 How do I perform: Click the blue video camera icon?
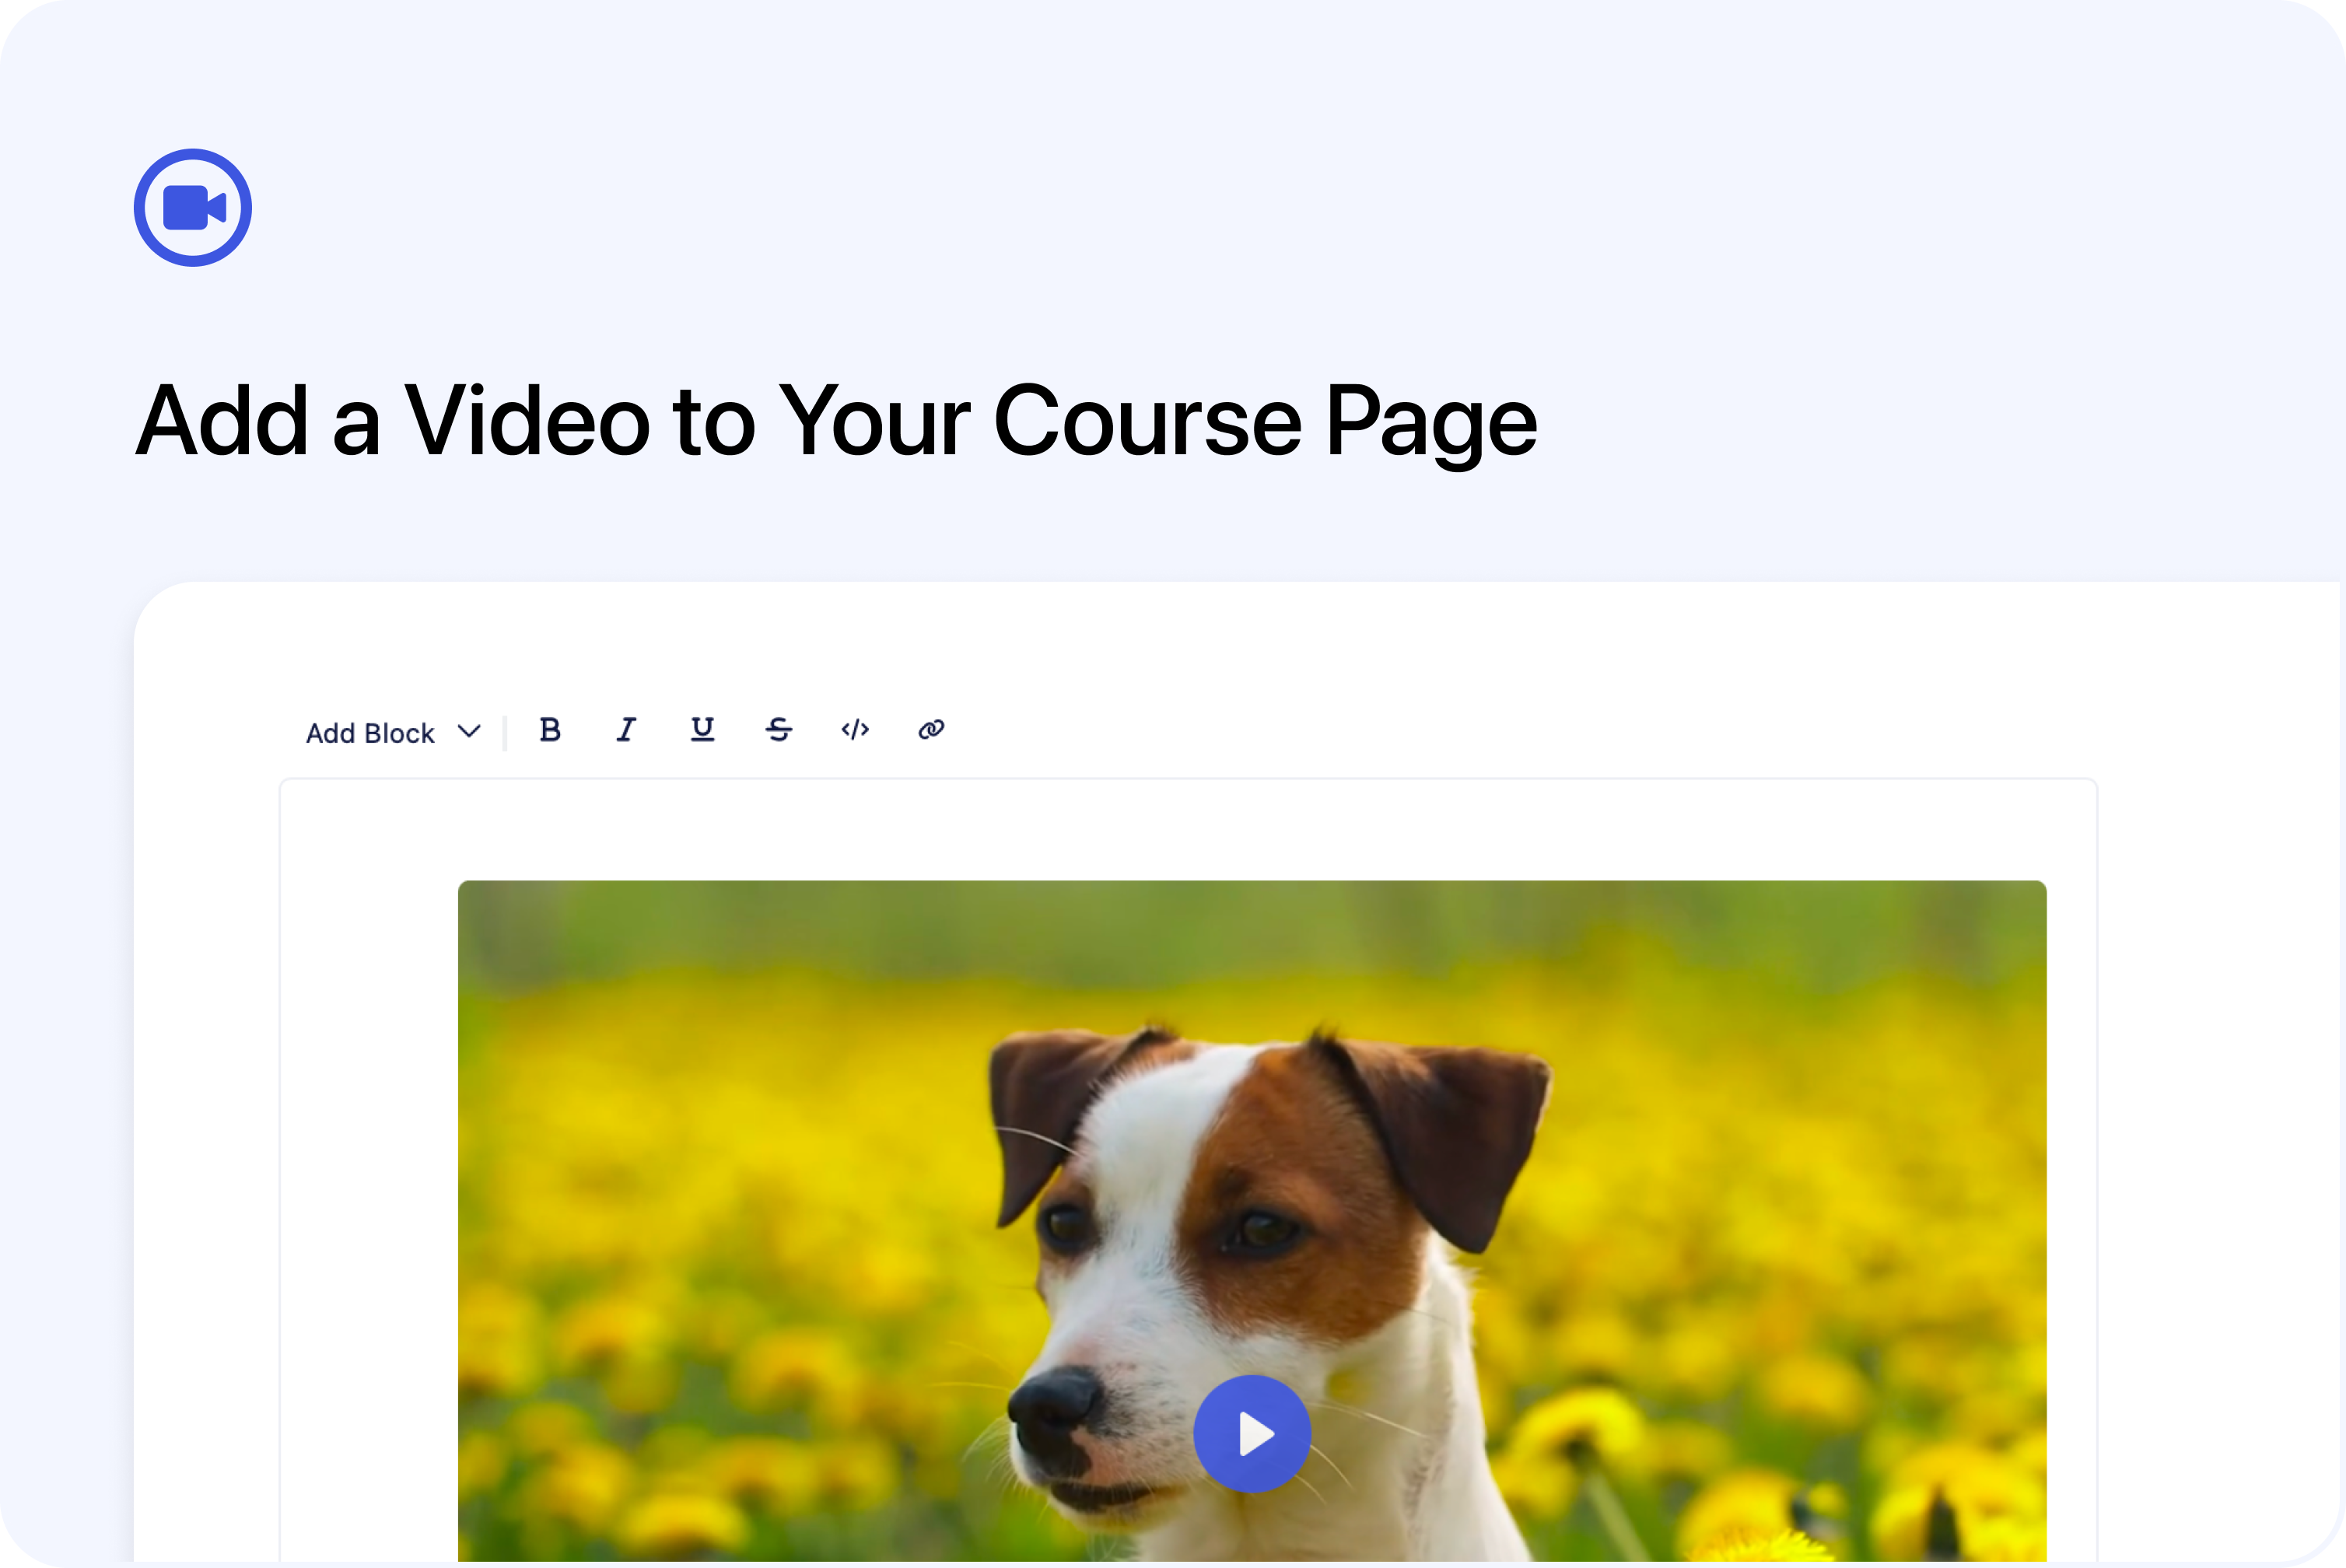(x=193, y=208)
